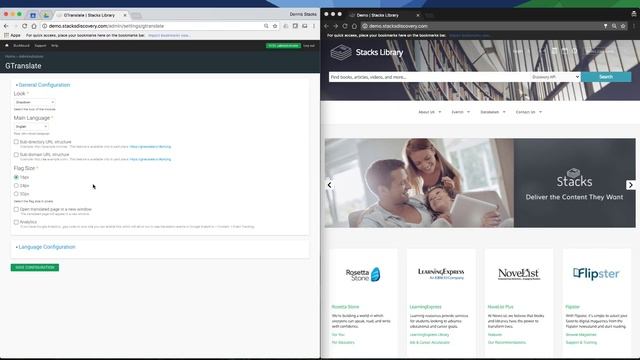640x360 pixels.
Task: Reload the Demo Stacks Library page
Action: (x=345, y=26)
